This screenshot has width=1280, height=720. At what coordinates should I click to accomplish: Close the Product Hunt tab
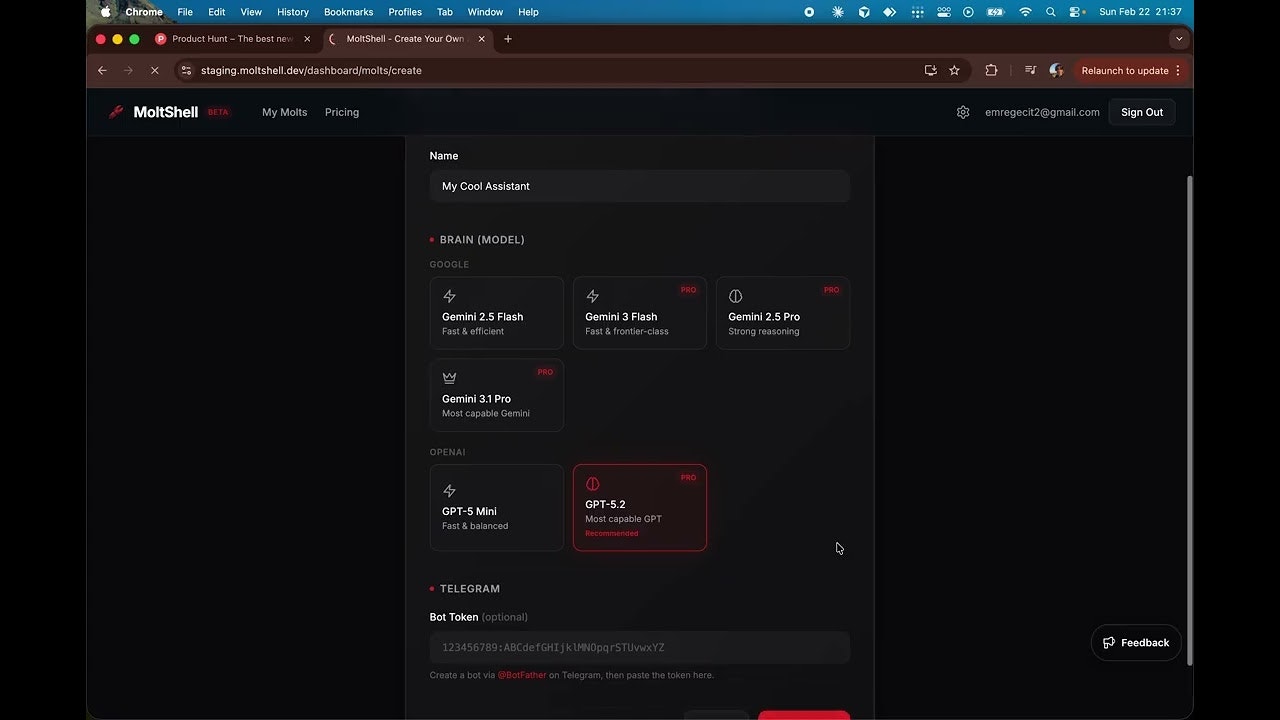[307, 39]
